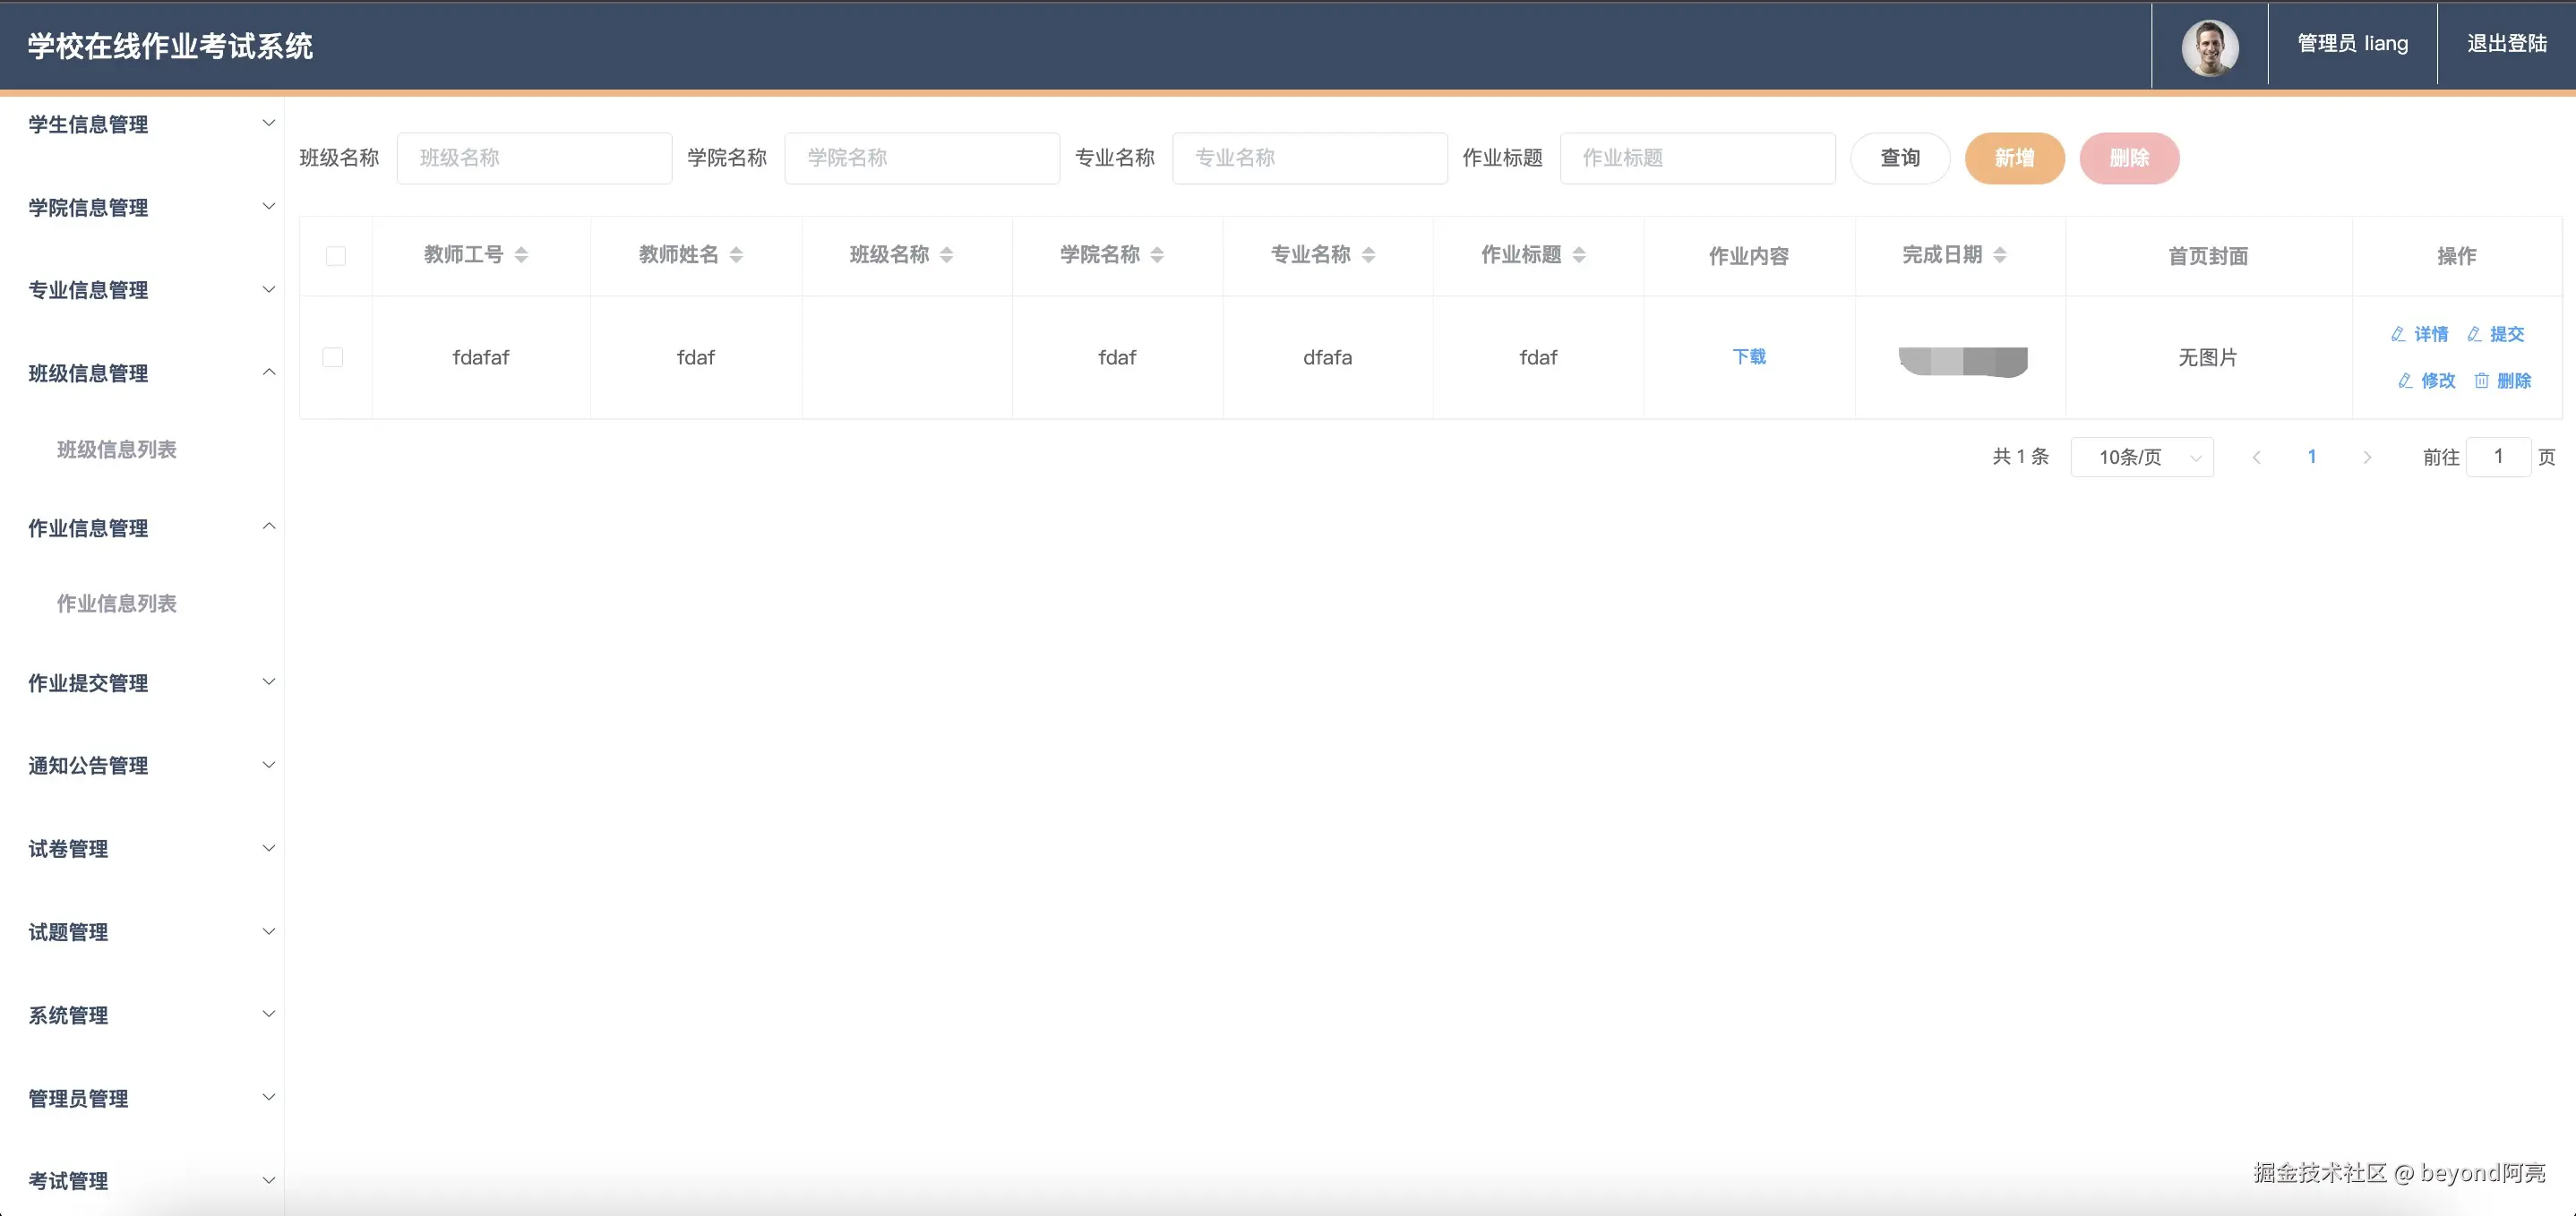
Task: Sort by 完成日期 column arrows
Action: coord(1999,255)
